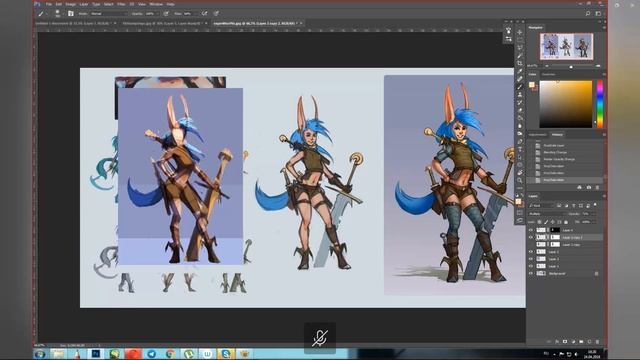Select the Brush tool in the toolbox

(x=520, y=87)
